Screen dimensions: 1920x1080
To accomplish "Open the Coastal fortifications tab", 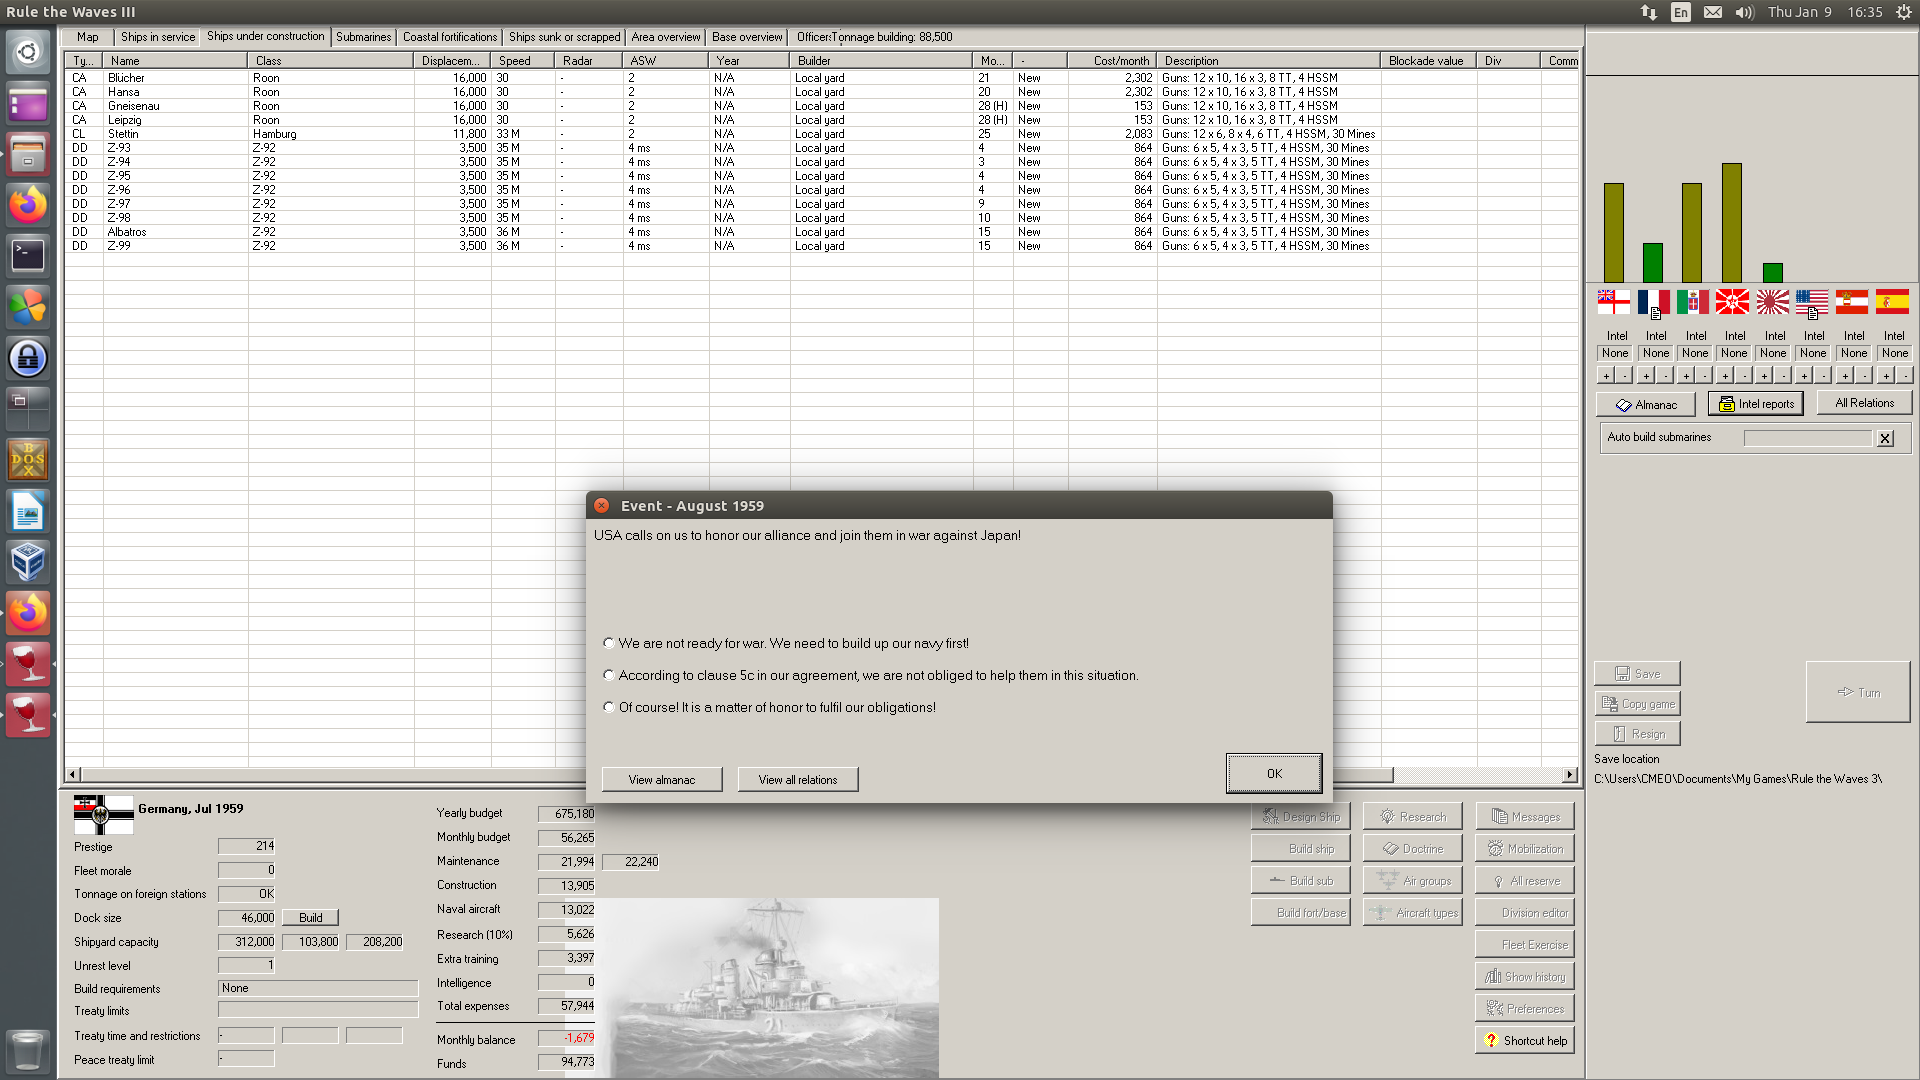I will point(450,37).
